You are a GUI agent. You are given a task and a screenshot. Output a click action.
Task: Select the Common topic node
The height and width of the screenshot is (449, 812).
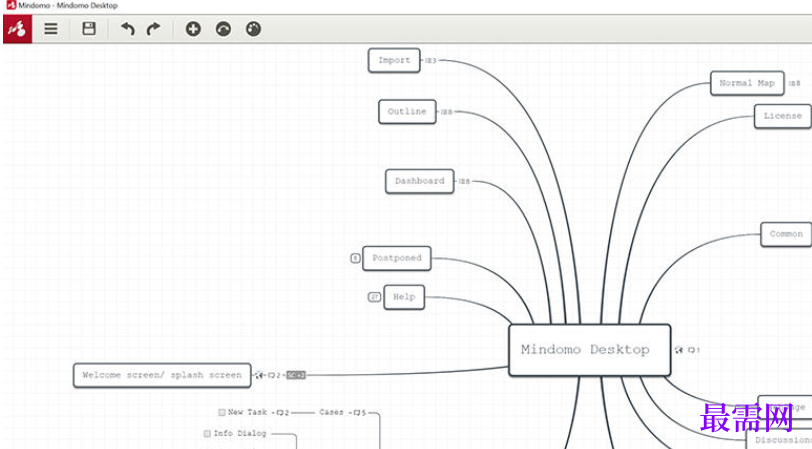click(x=786, y=234)
